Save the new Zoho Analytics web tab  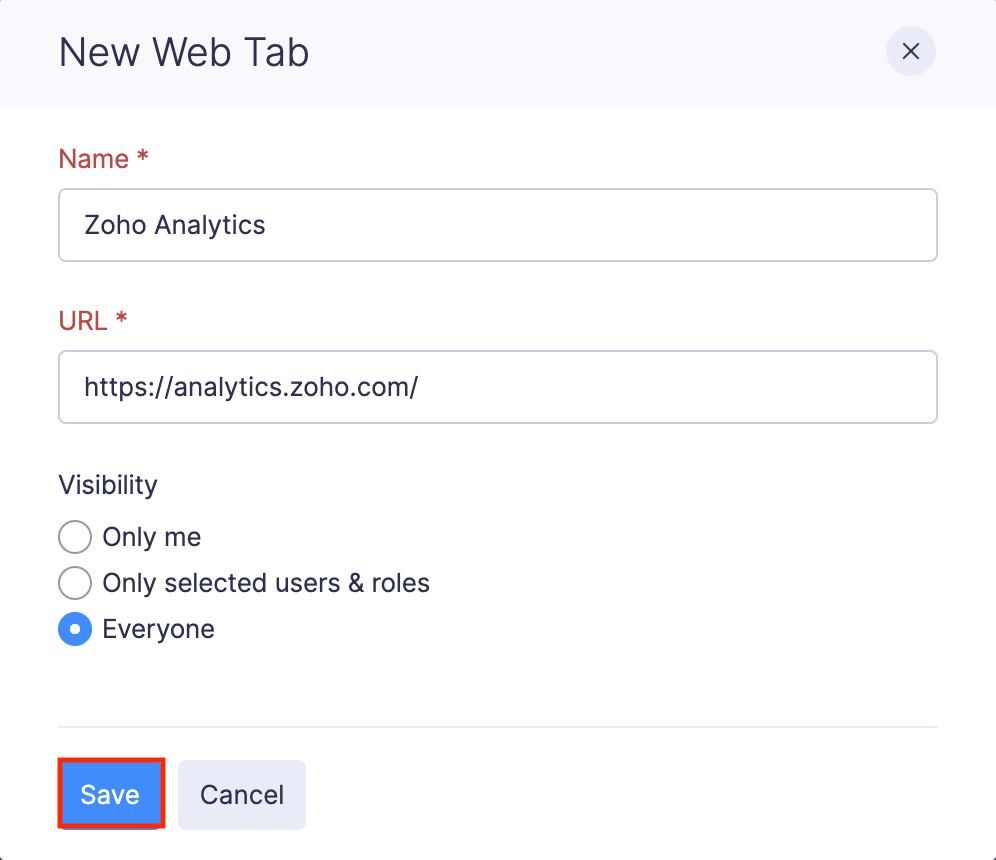(110, 794)
